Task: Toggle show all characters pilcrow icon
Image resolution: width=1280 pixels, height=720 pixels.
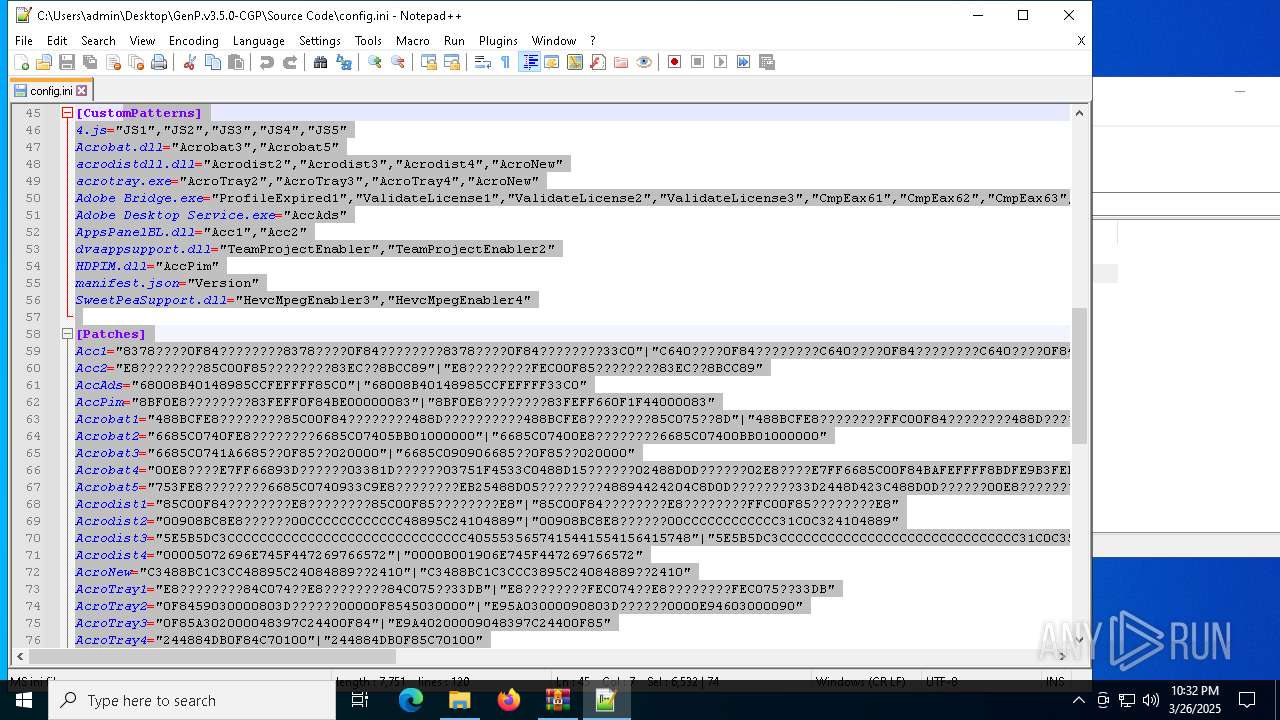Action: [x=505, y=62]
